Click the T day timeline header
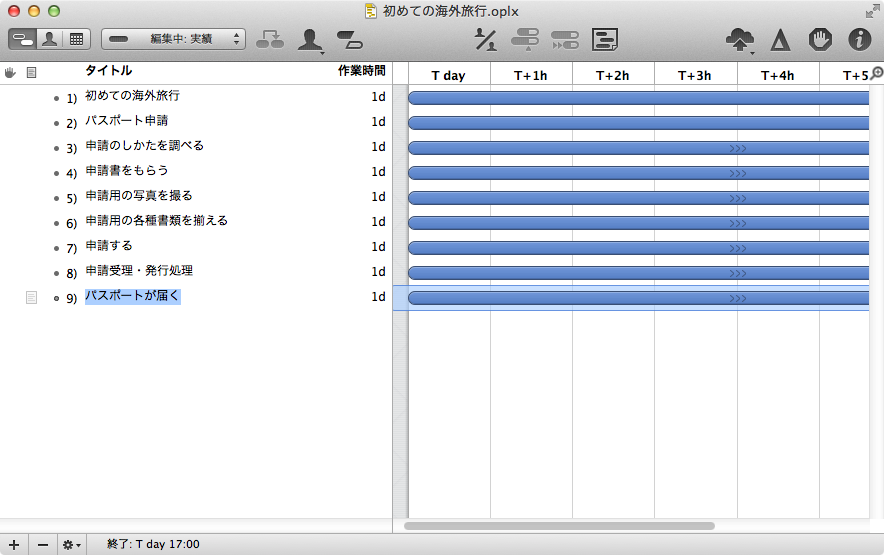The image size is (884, 555). tap(449, 75)
